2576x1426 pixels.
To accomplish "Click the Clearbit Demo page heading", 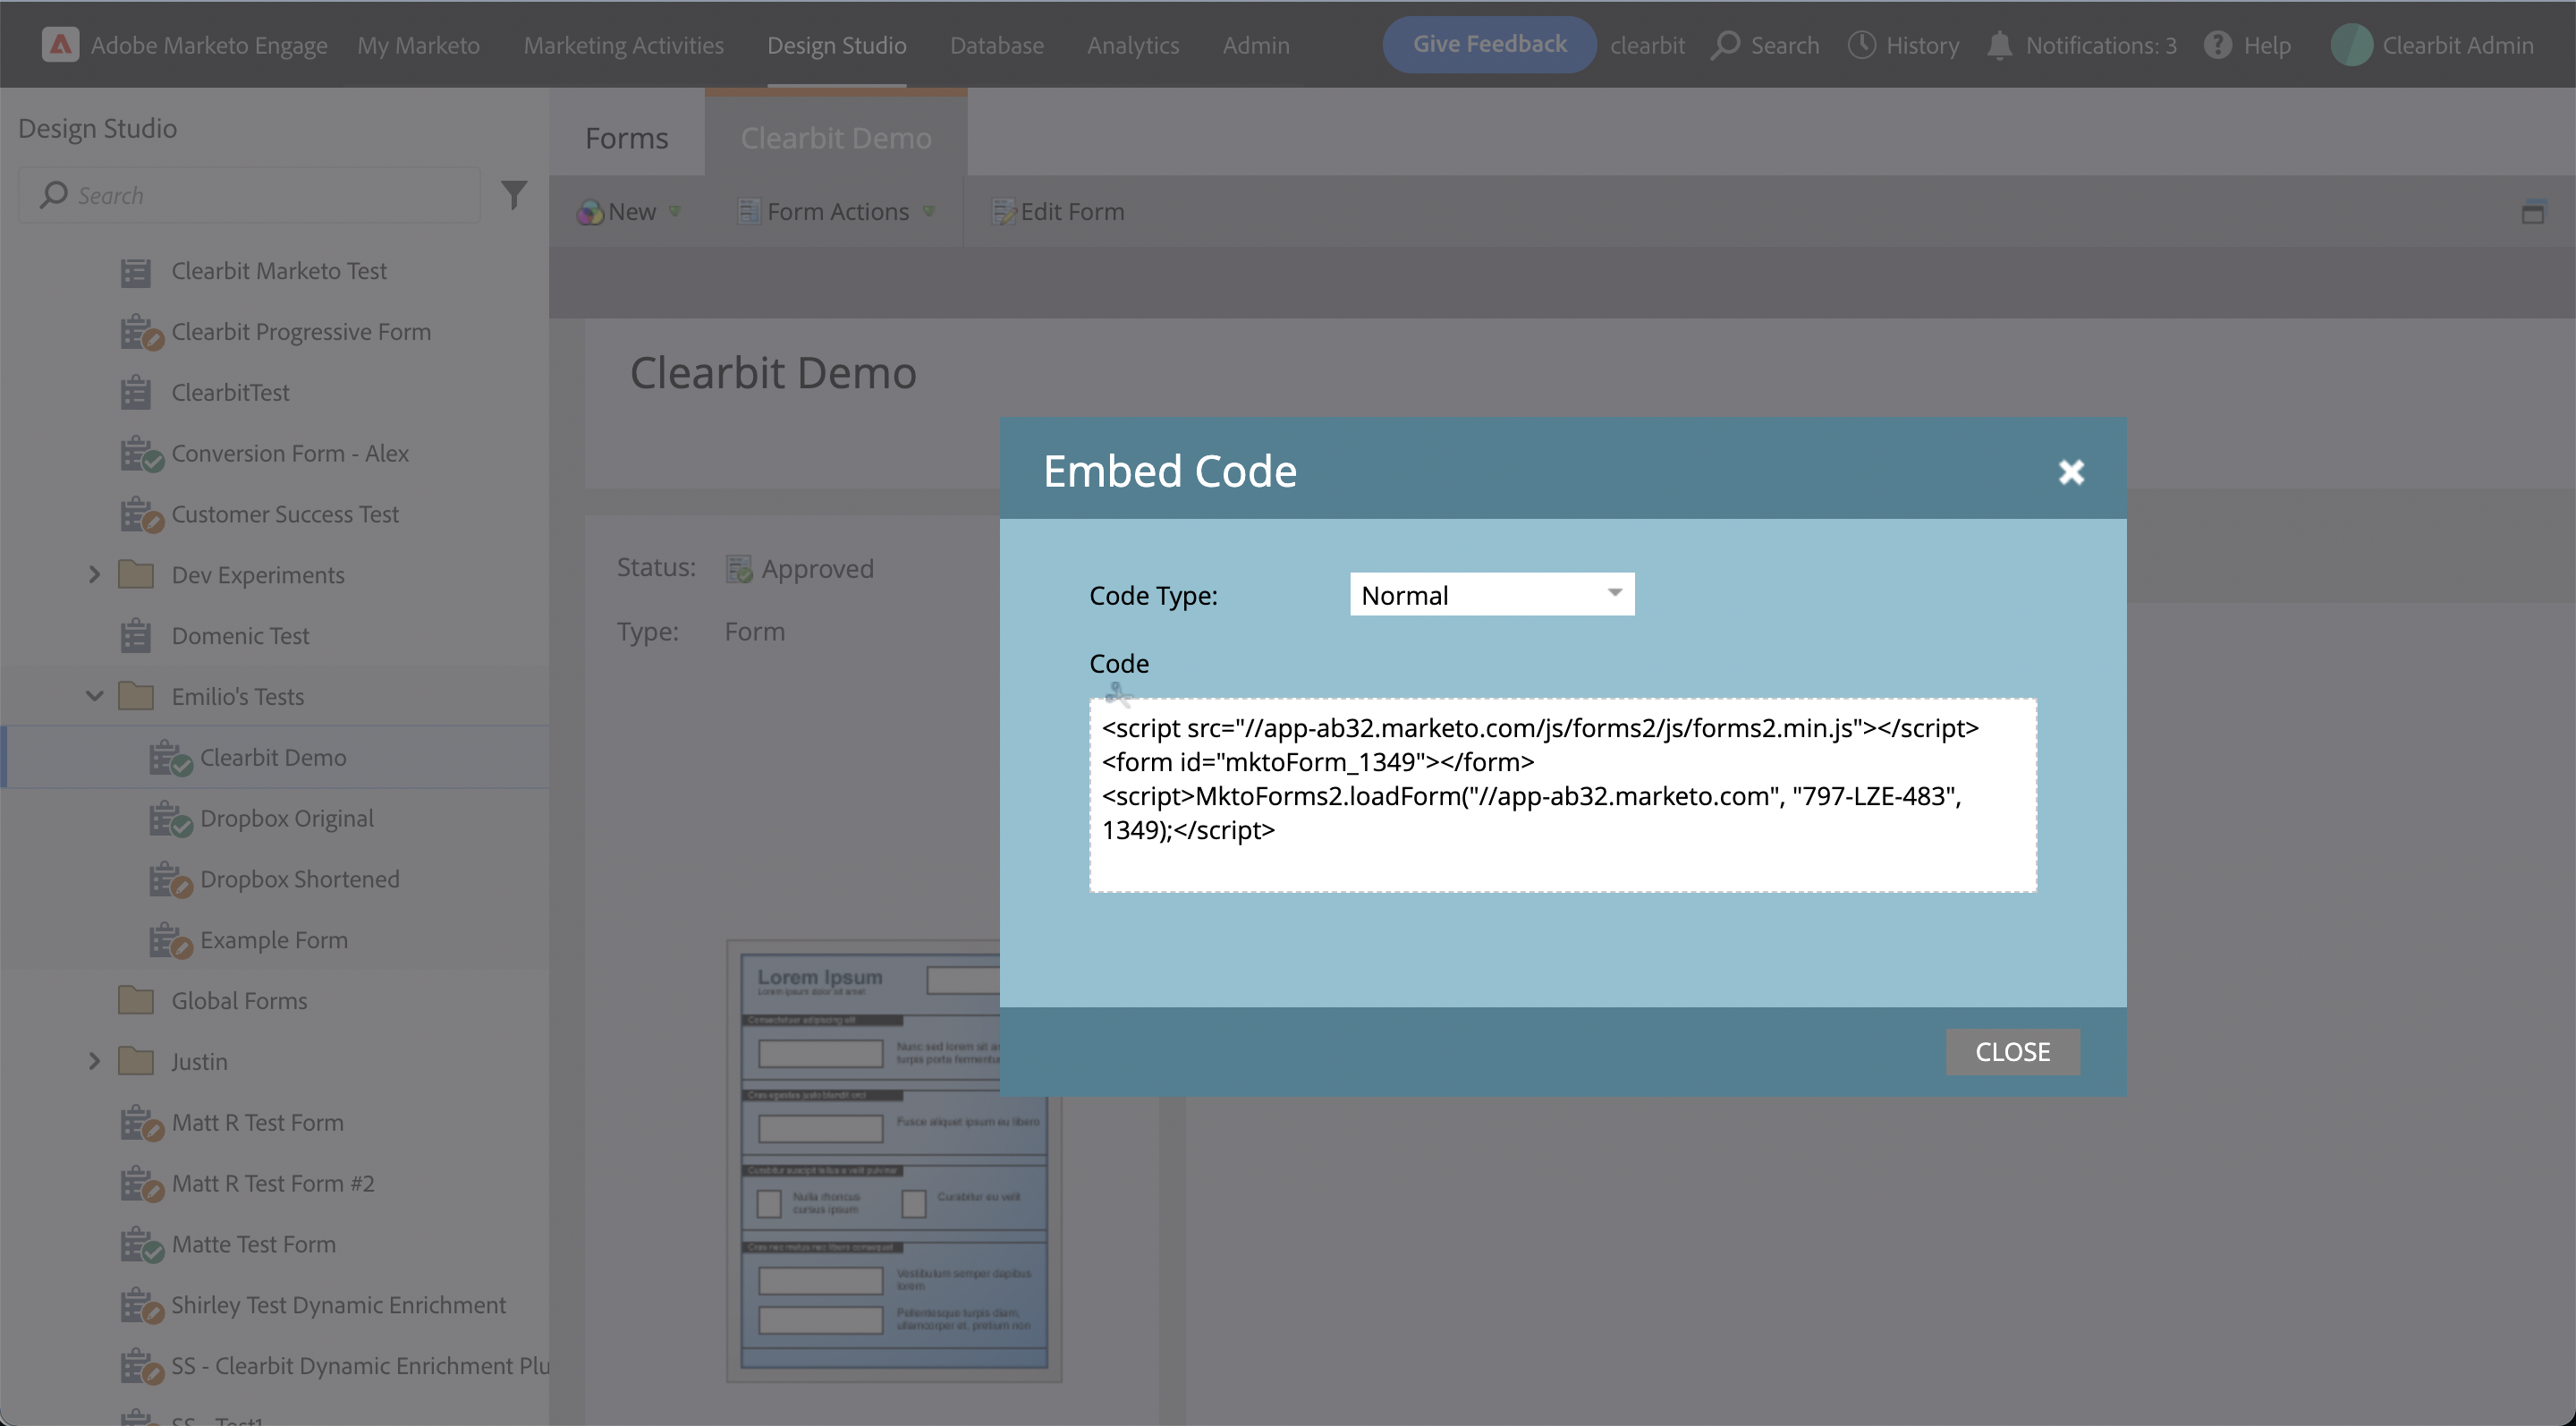I will tap(773, 373).
